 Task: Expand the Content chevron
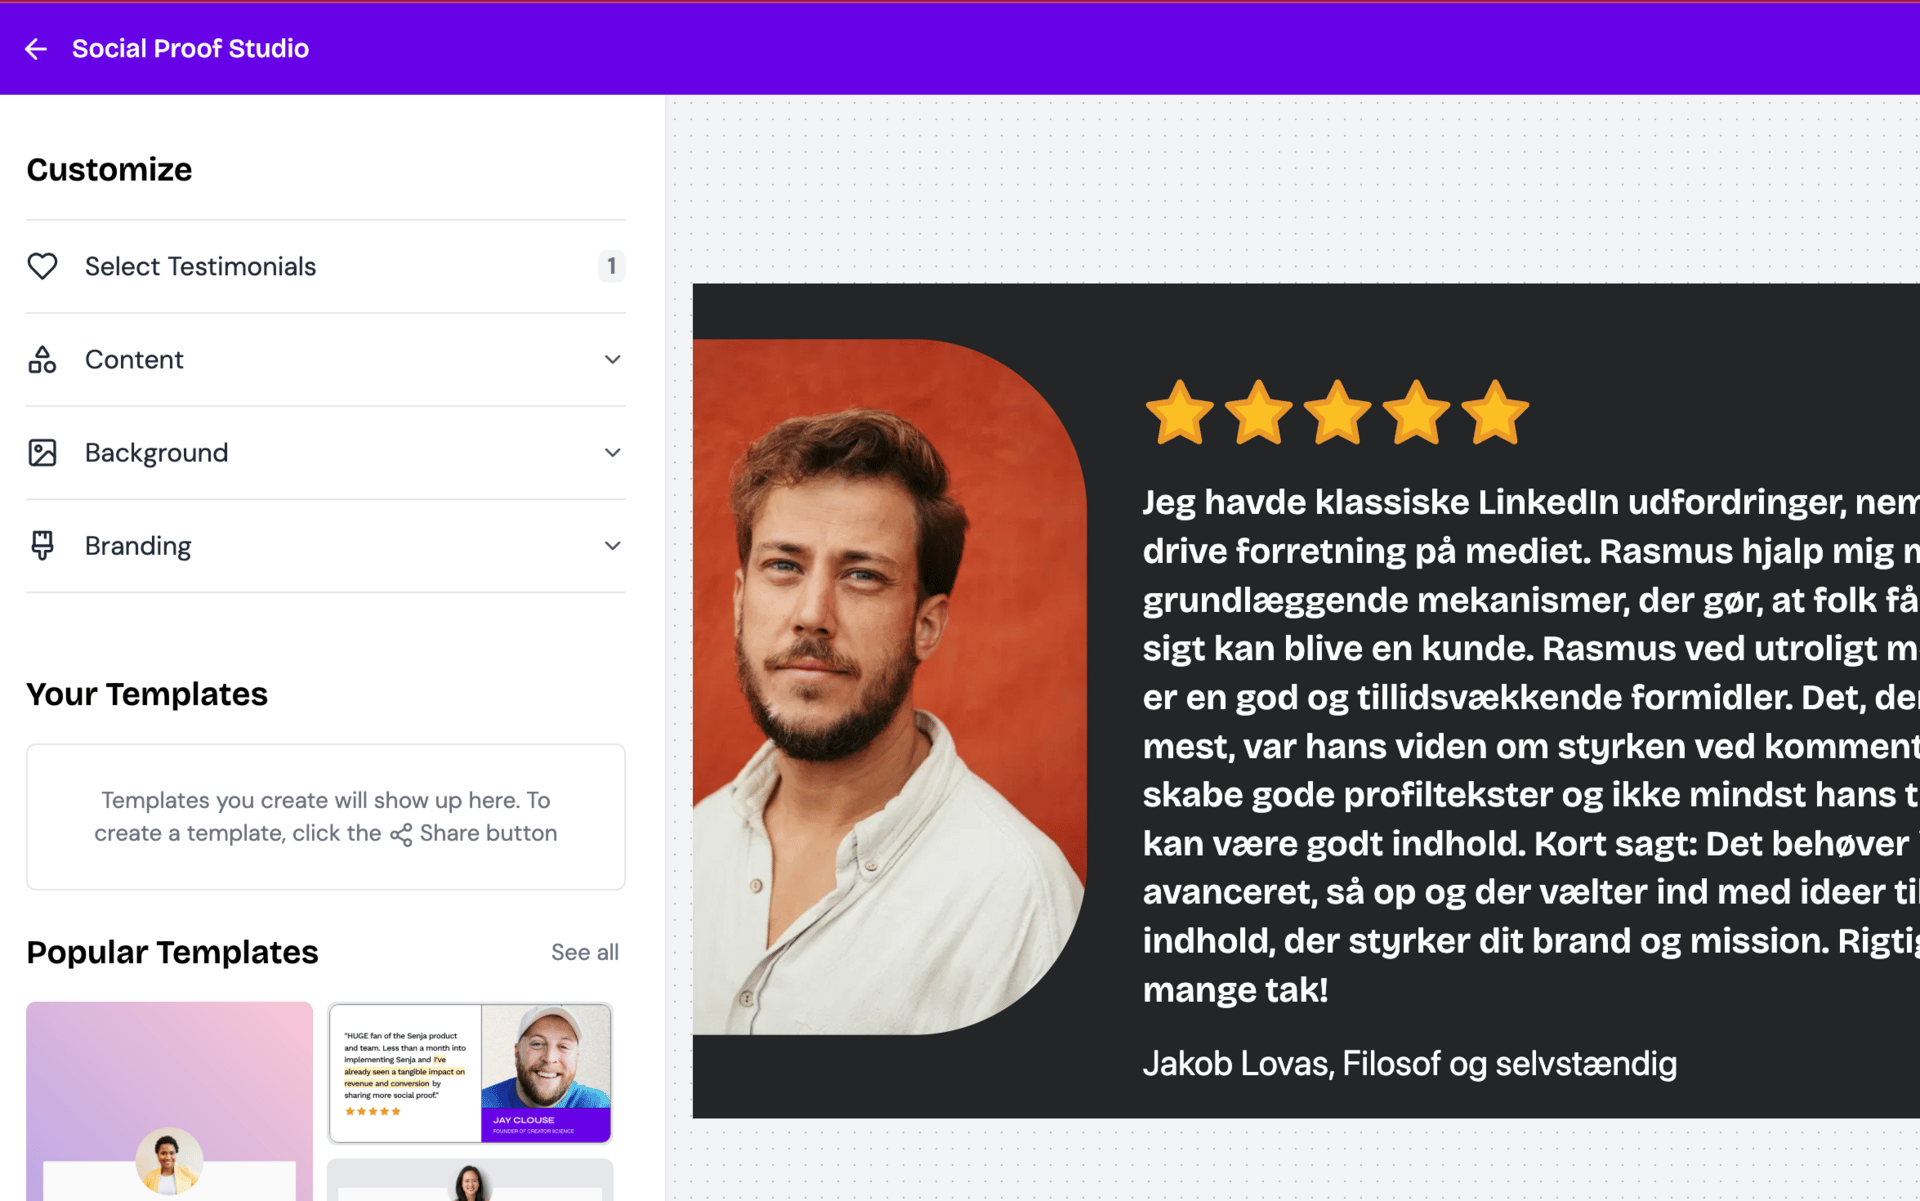coord(612,359)
